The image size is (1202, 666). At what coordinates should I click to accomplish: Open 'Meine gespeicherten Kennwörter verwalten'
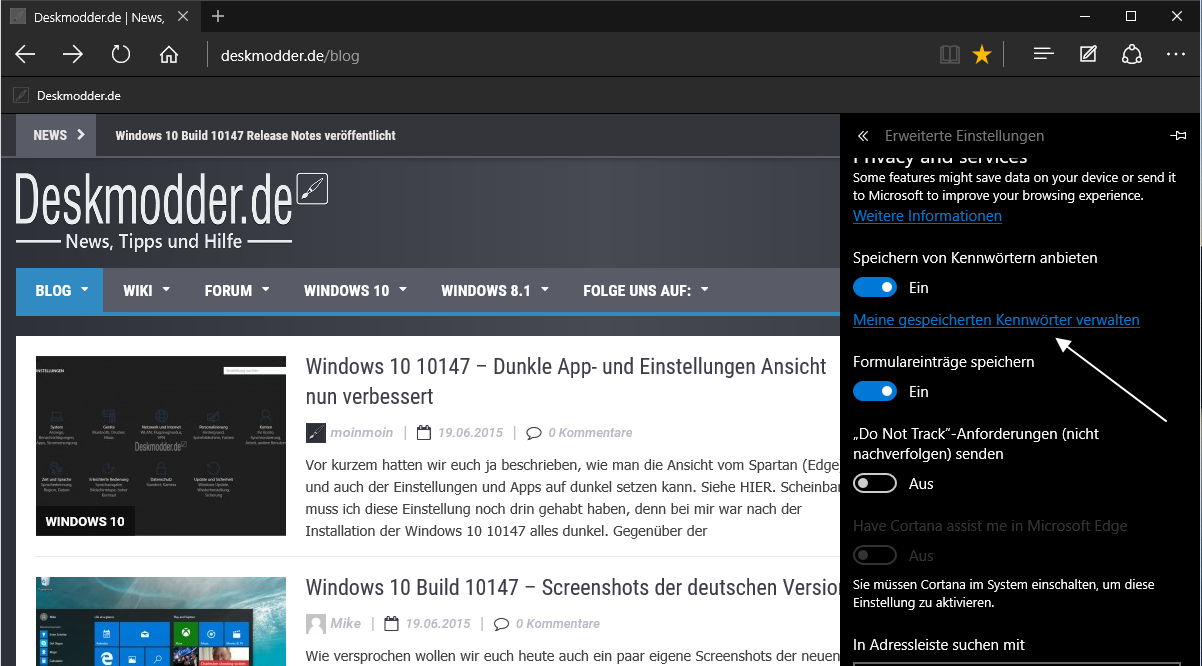pos(996,320)
